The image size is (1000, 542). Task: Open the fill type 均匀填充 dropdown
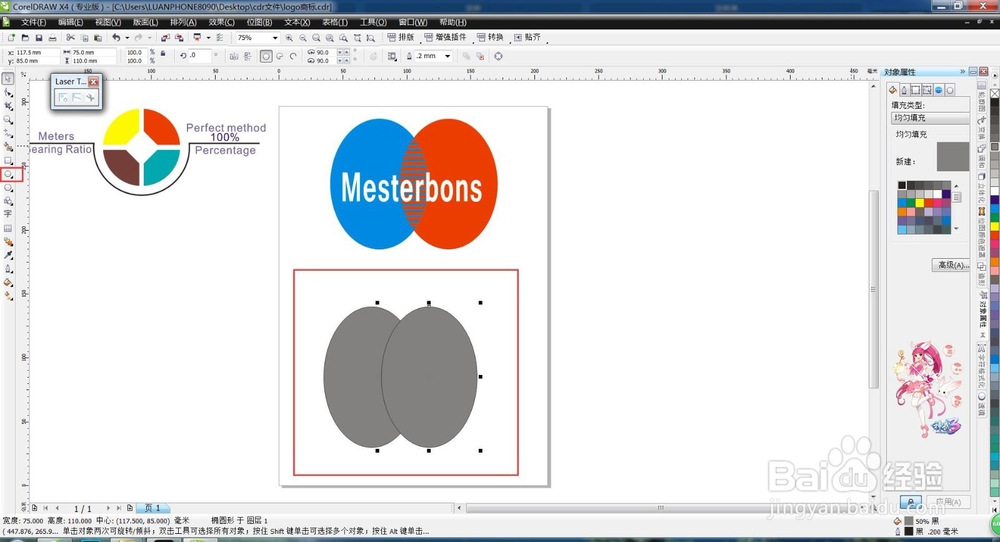coord(930,118)
